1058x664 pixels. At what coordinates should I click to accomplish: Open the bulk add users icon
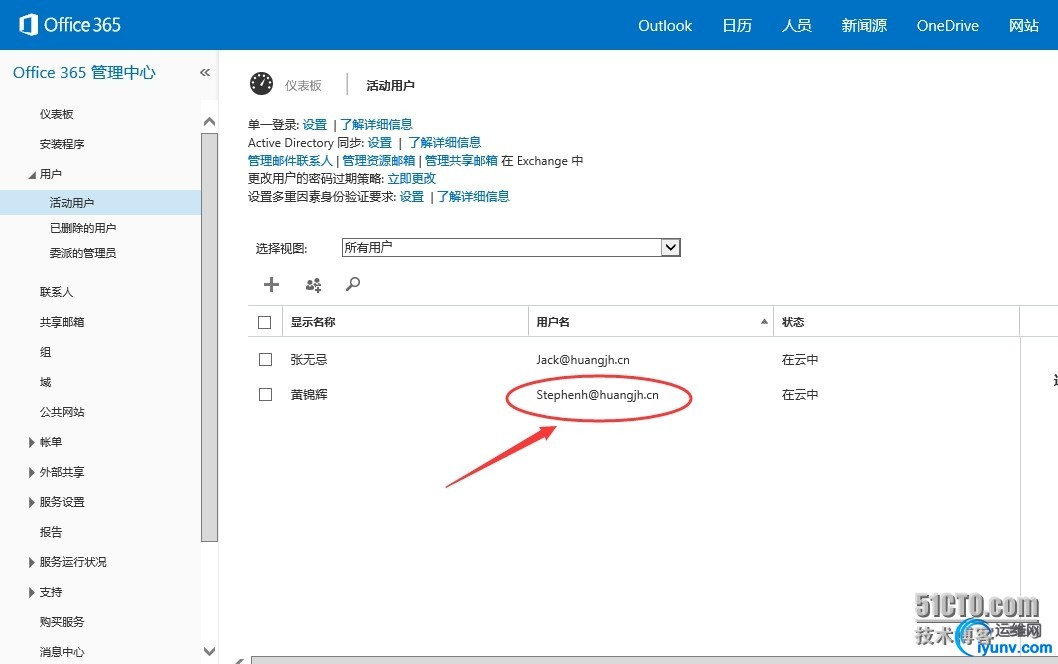313,285
